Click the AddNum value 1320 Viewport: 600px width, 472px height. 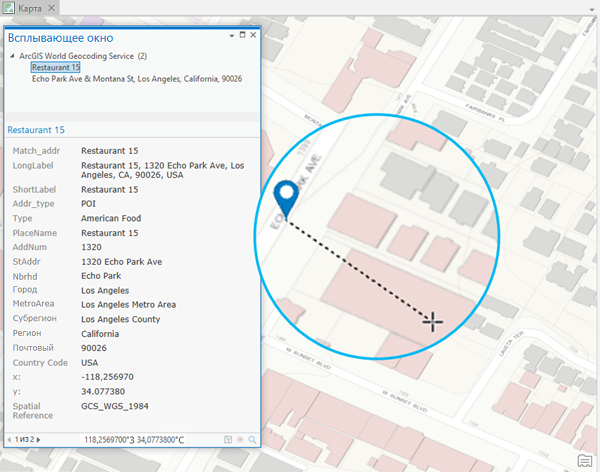point(91,247)
